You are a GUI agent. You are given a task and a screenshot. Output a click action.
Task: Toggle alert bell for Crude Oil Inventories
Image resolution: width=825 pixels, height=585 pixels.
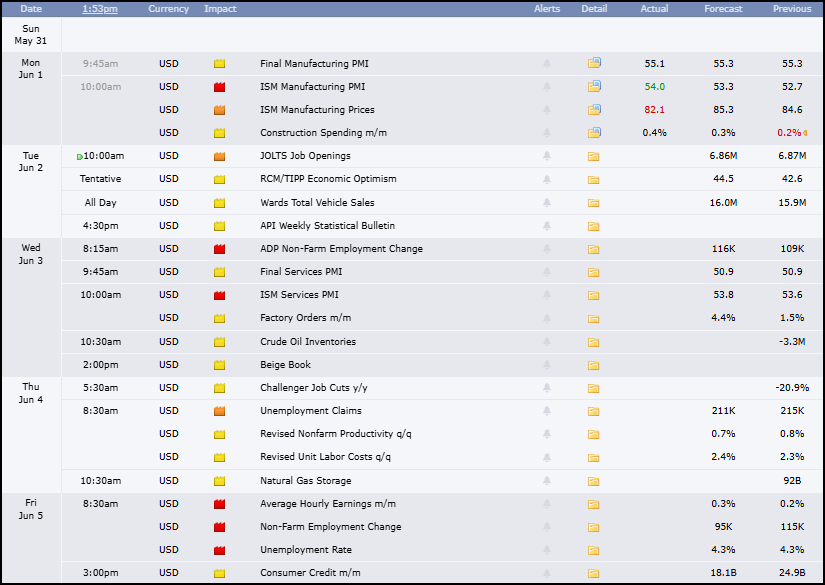[x=547, y=342]
